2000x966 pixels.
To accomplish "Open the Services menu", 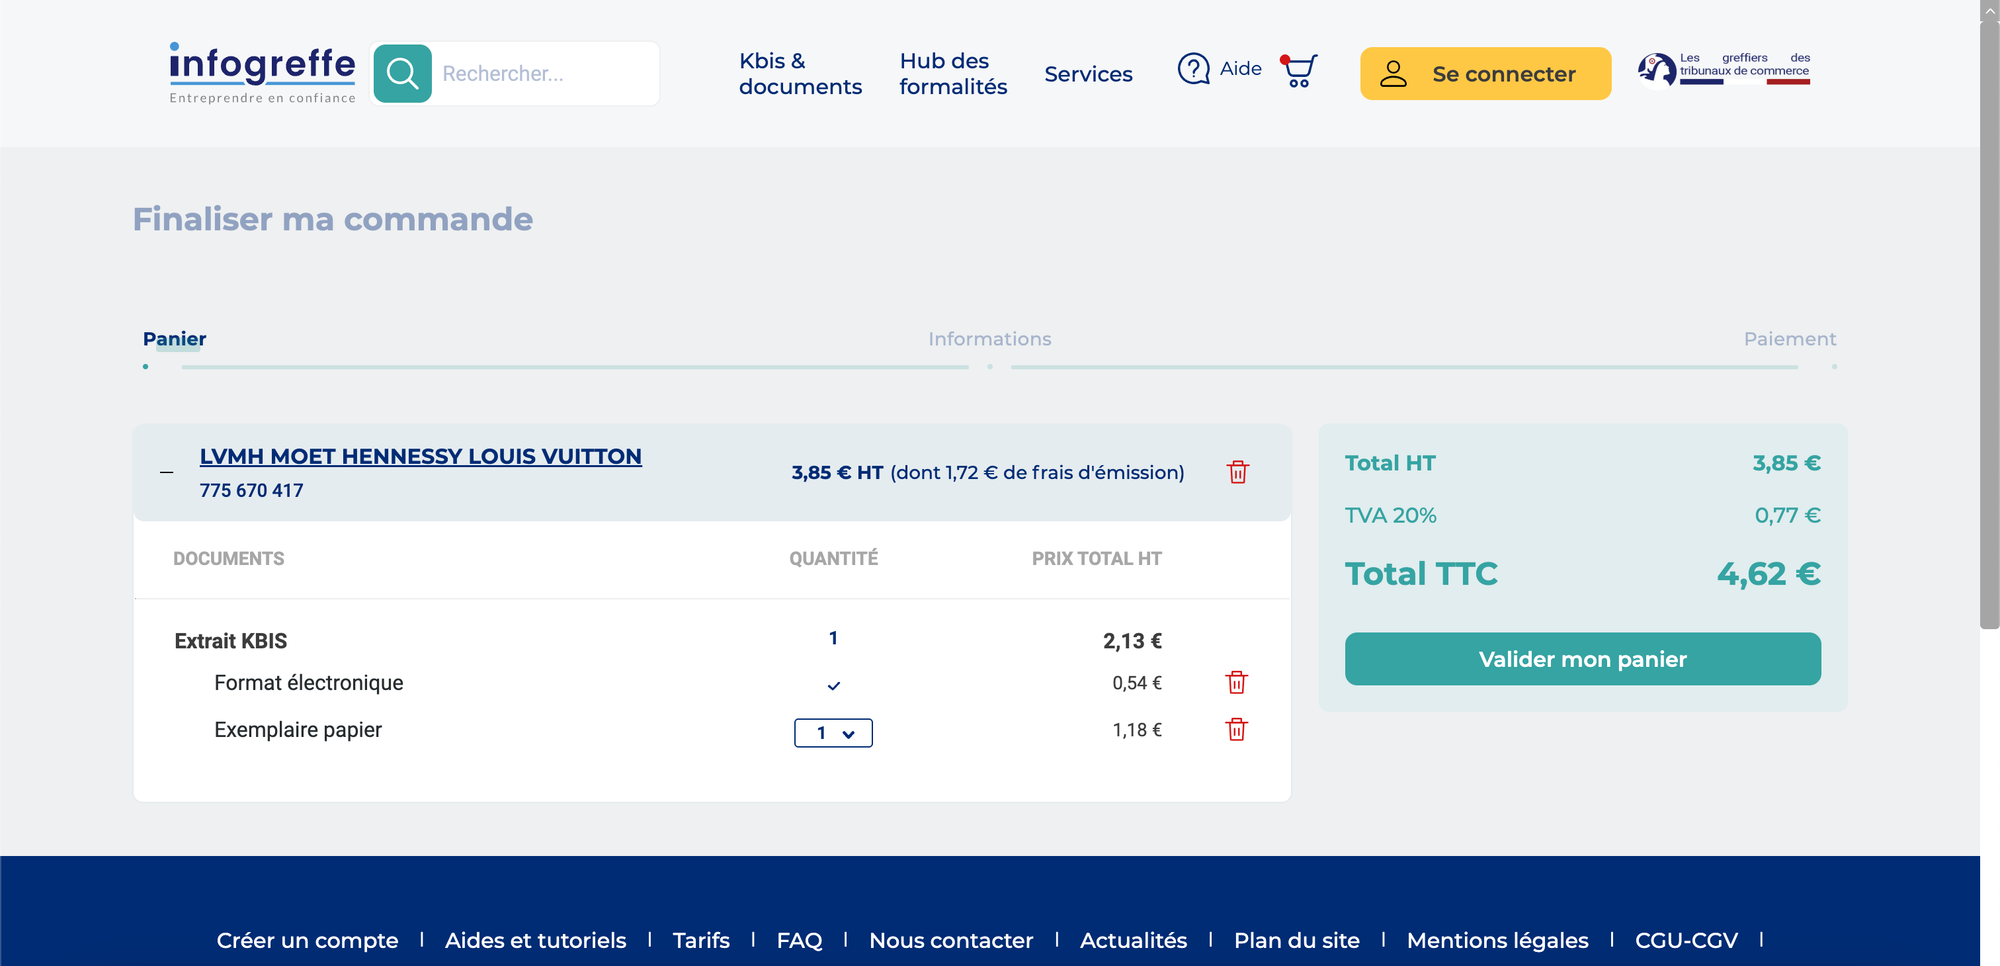I will tap(1088, 74).
